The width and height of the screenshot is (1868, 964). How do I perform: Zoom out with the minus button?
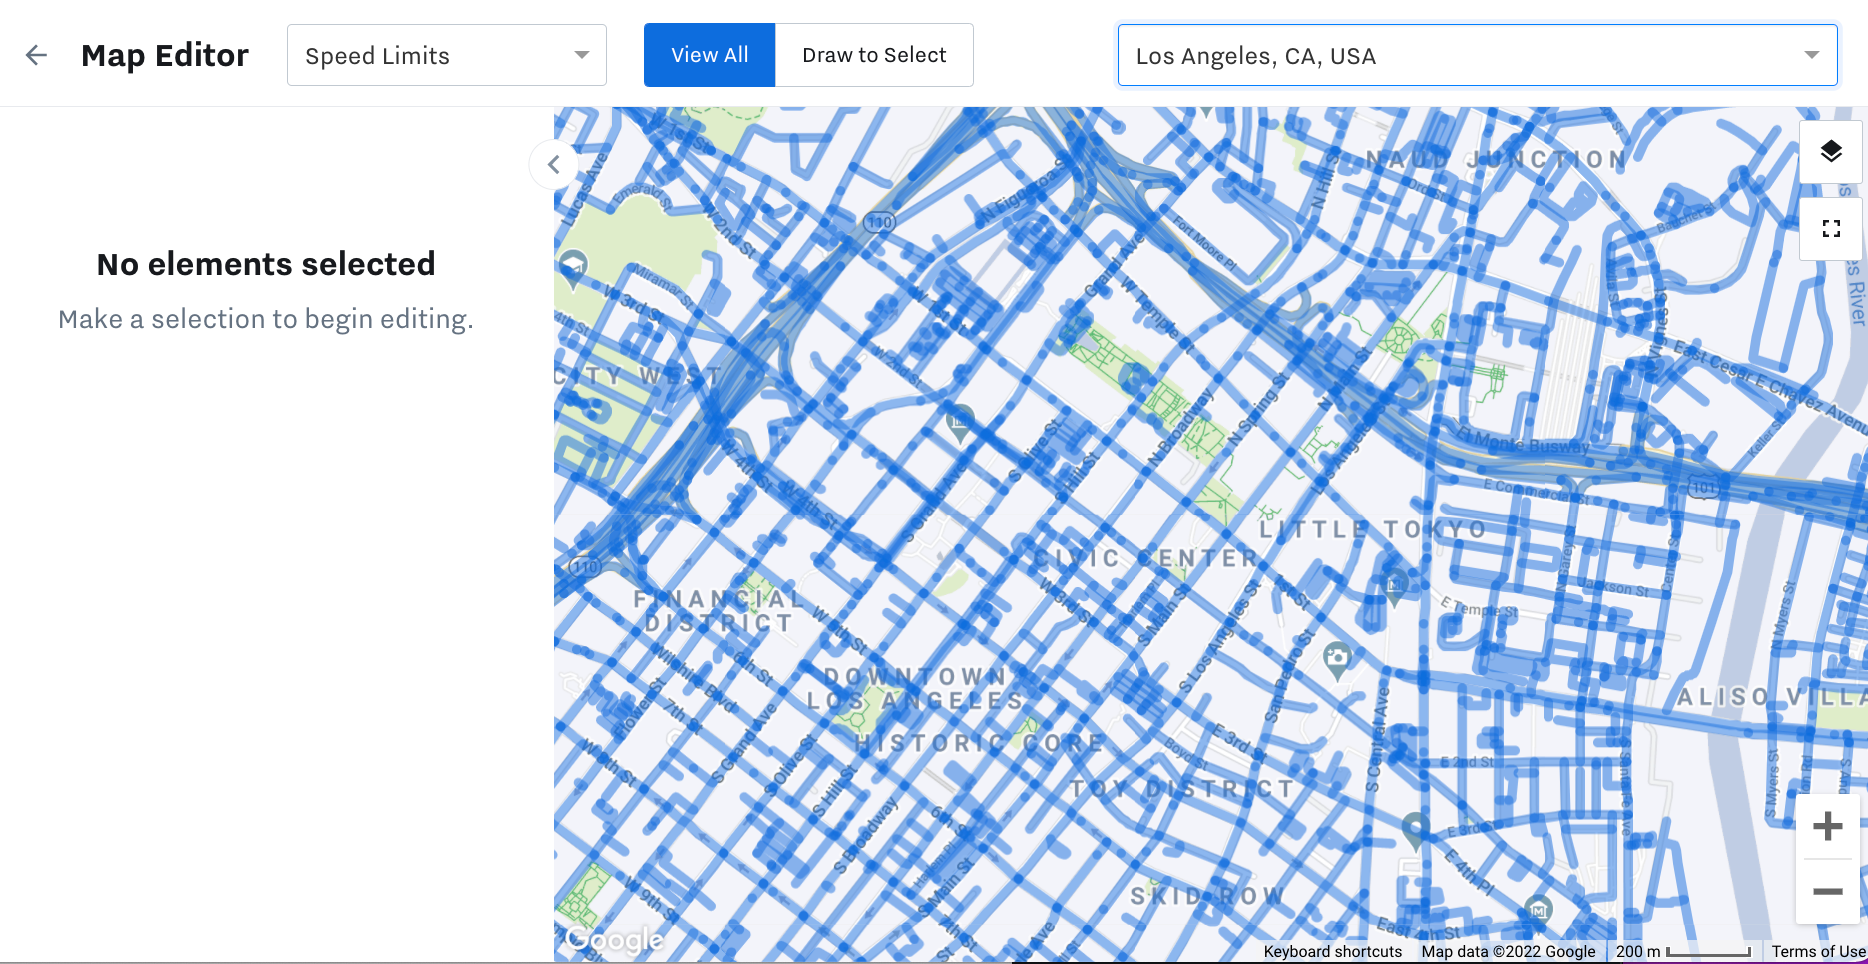click(1827, 891)
